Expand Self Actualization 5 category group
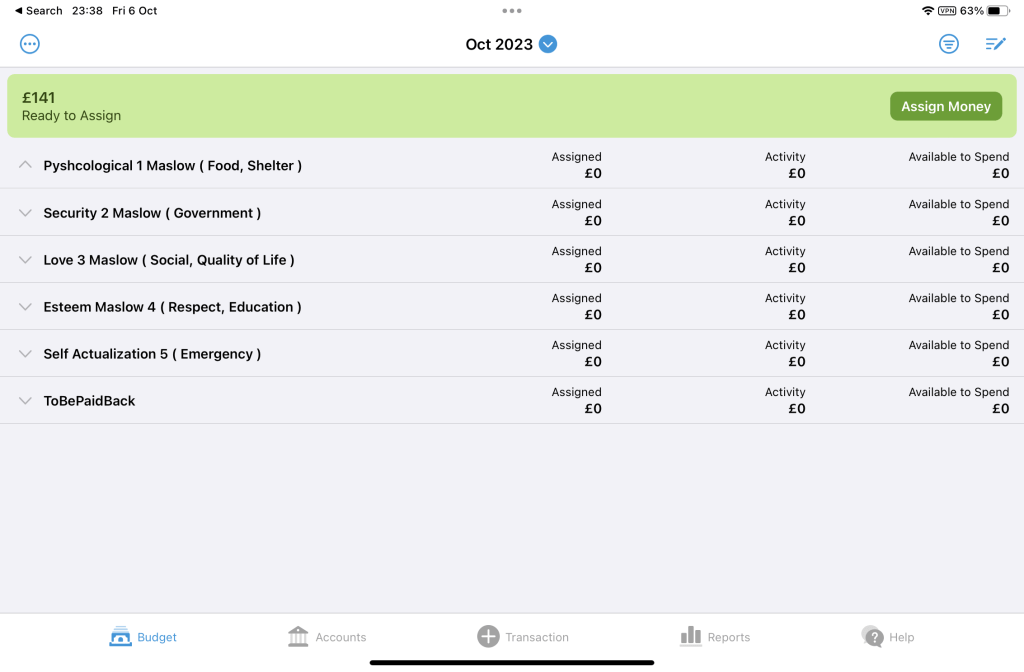Screen dimensions: 1024x672 tap(25, 354)
